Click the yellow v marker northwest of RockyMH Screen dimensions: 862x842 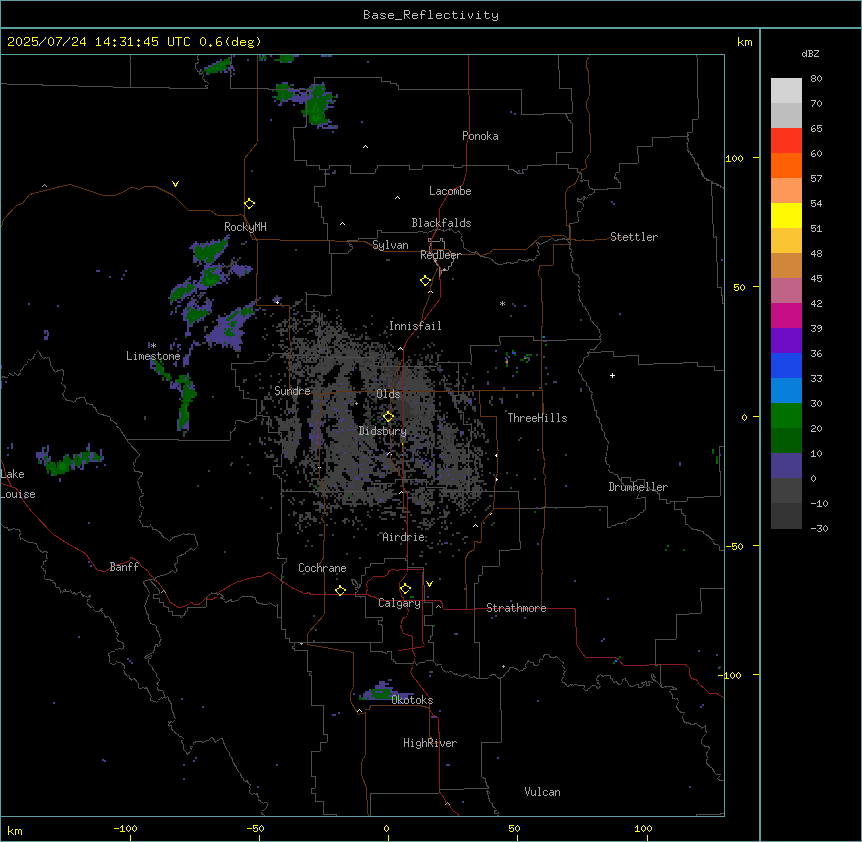175,184
